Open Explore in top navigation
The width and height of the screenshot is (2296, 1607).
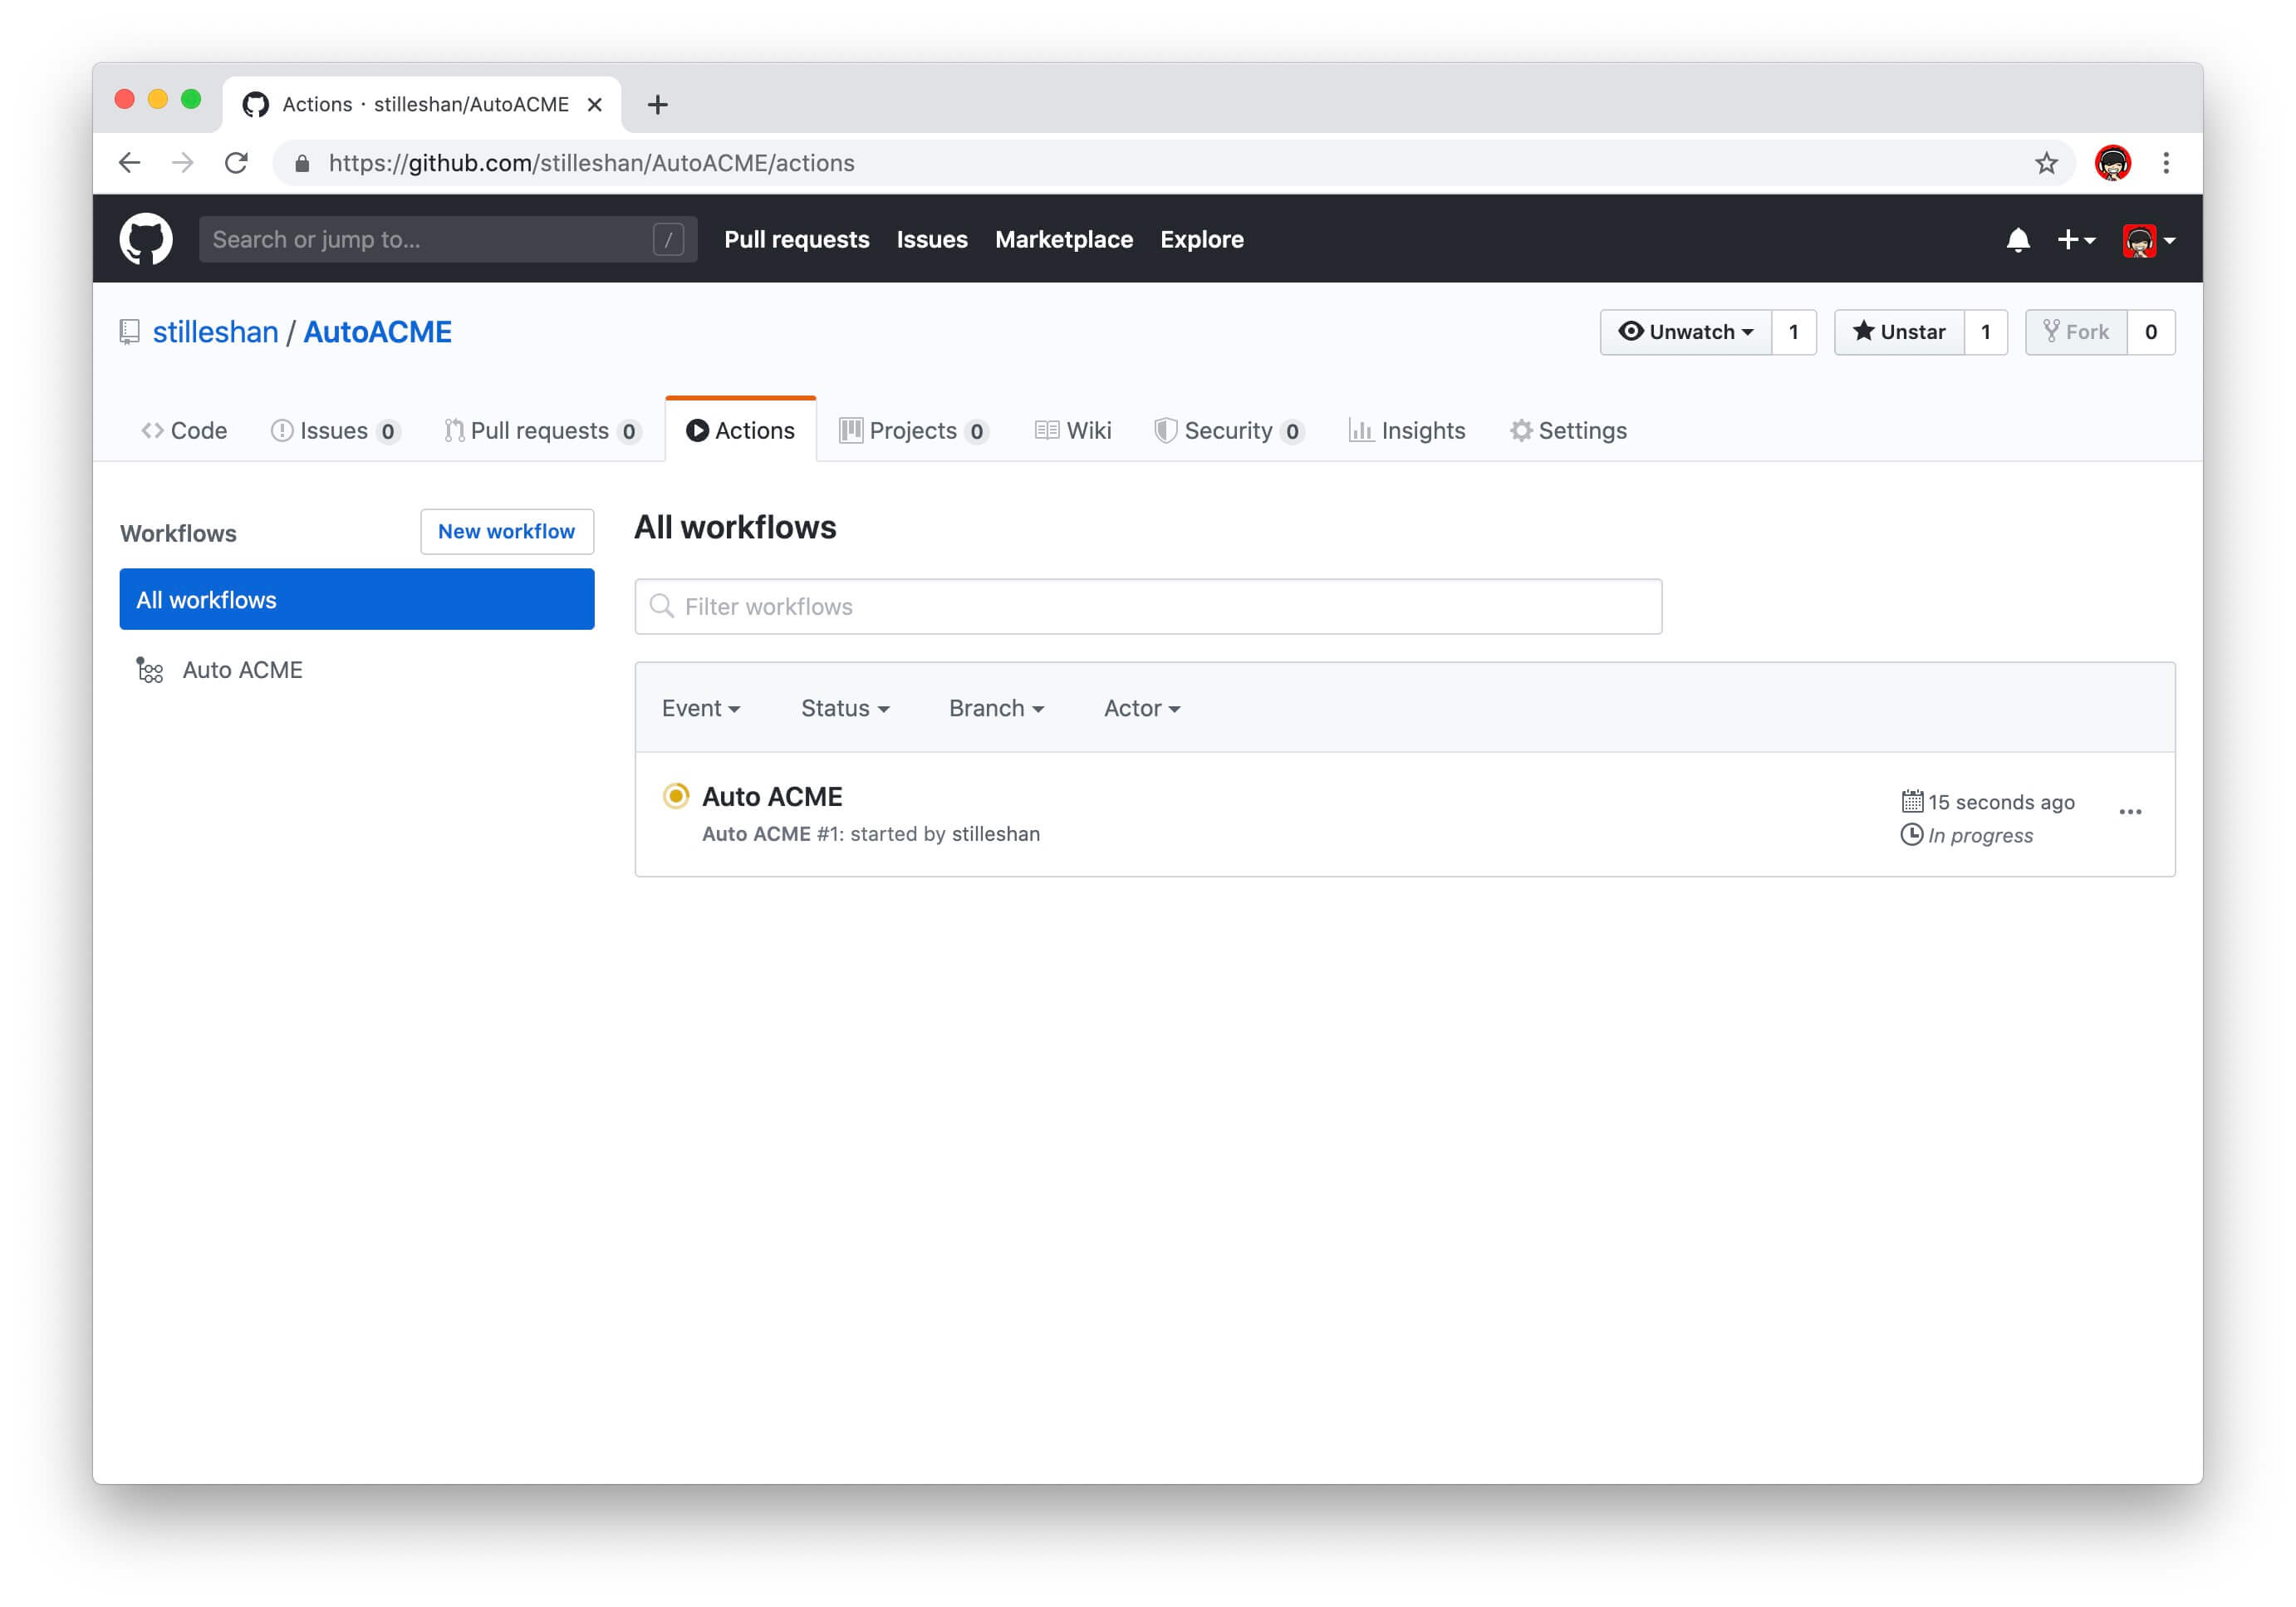(x=1202, y=240)
